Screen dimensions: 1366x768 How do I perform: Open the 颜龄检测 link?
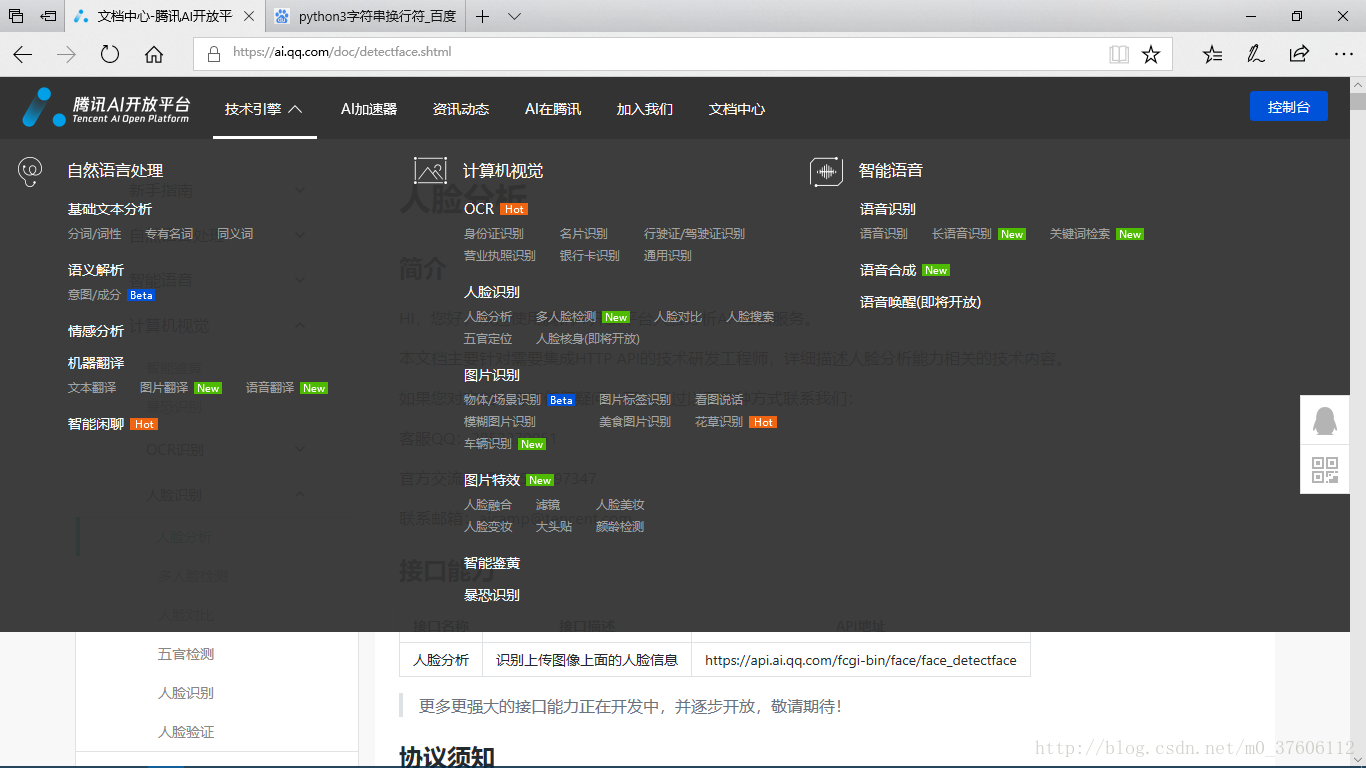(x=620, y=527)
